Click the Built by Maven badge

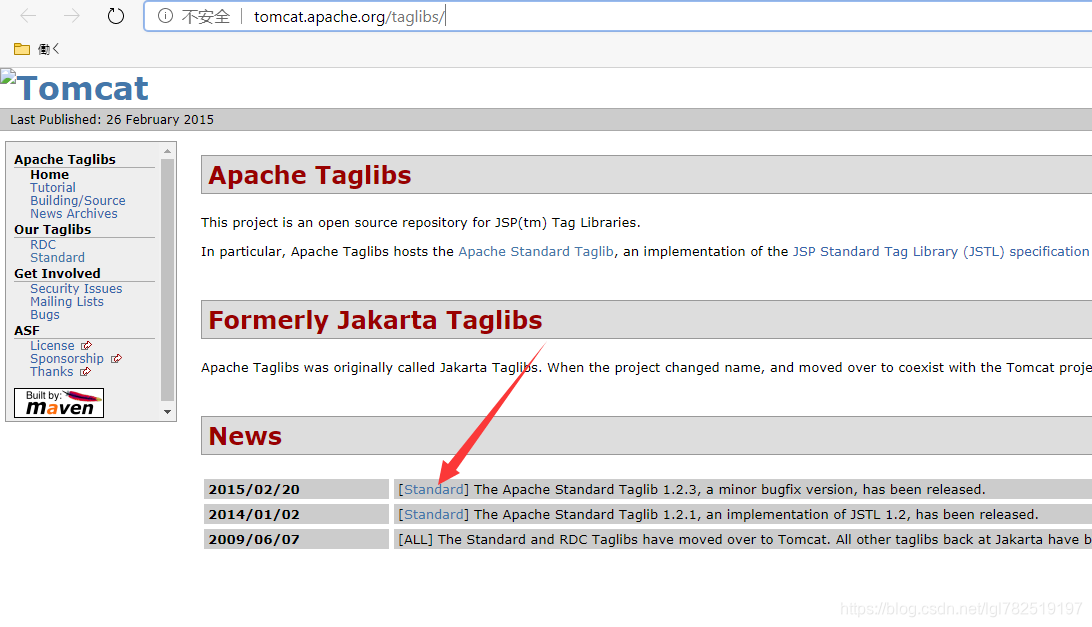59,403
